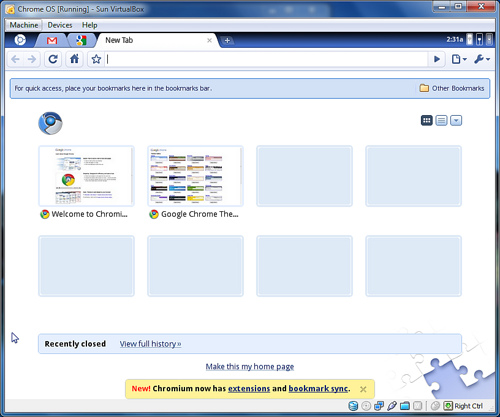The width and height of the screenshot is (500, 417).
Task: Open the Welcome to Chromium thumbnail
Action: (86, 176)
